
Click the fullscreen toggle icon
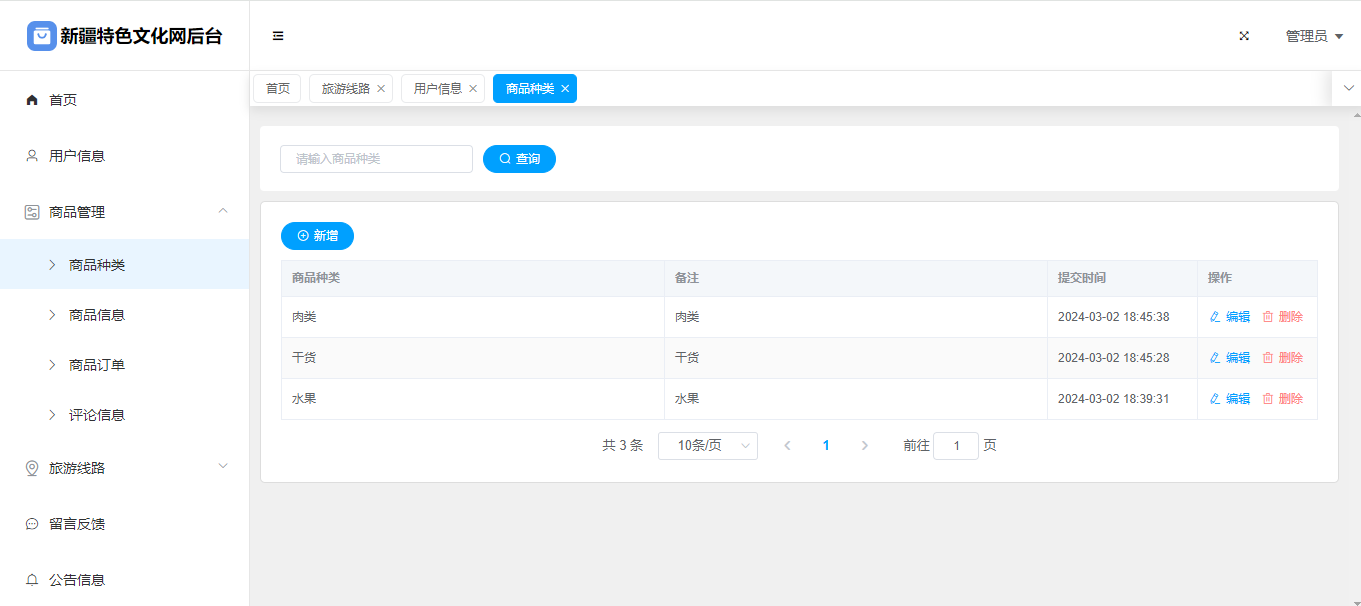tap(1244, 36)
